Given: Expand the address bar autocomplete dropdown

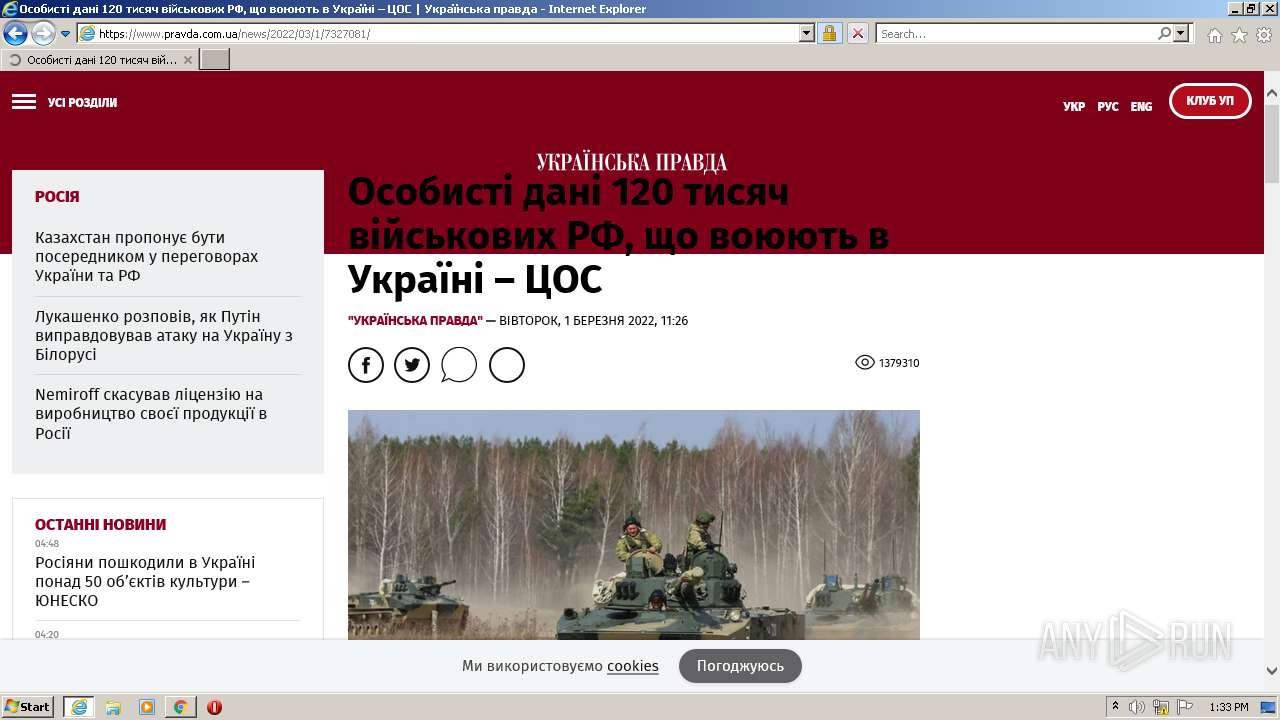Looking at the screenshot, I should pyautogui.click(x=807, y=33).
